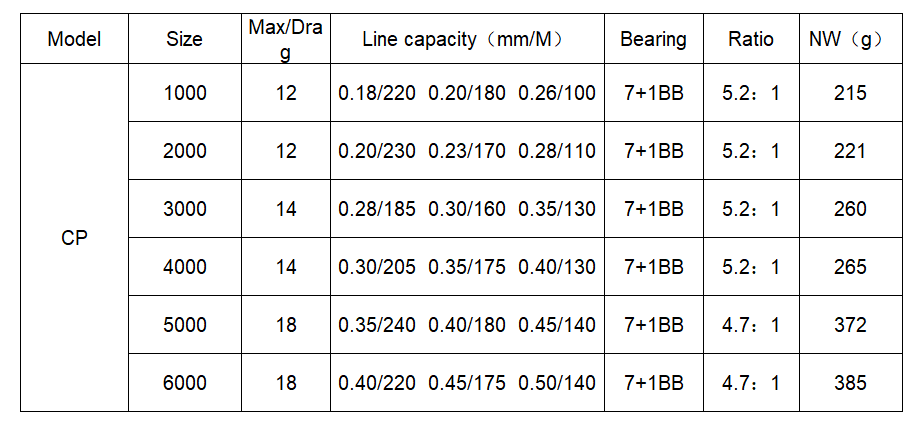Select the size 4000 cell
Image resolution: width=914 pixels, height=426 pixels.
pos(184,267)
